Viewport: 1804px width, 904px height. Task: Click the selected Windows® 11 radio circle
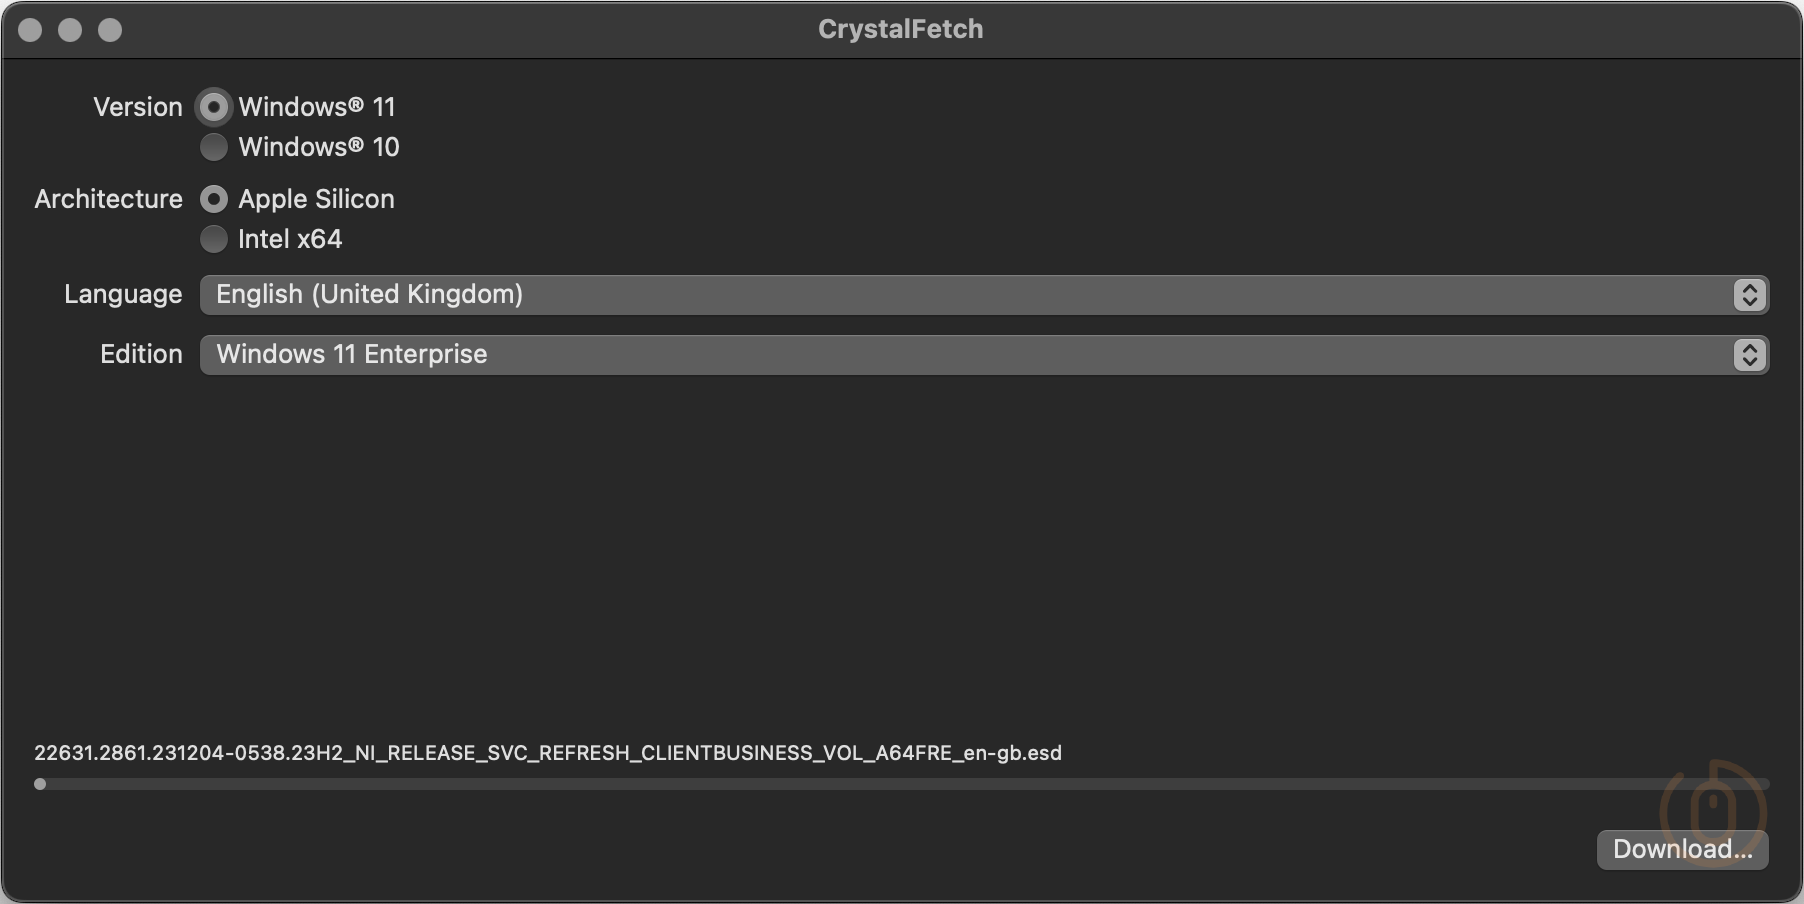click(213, 106)
